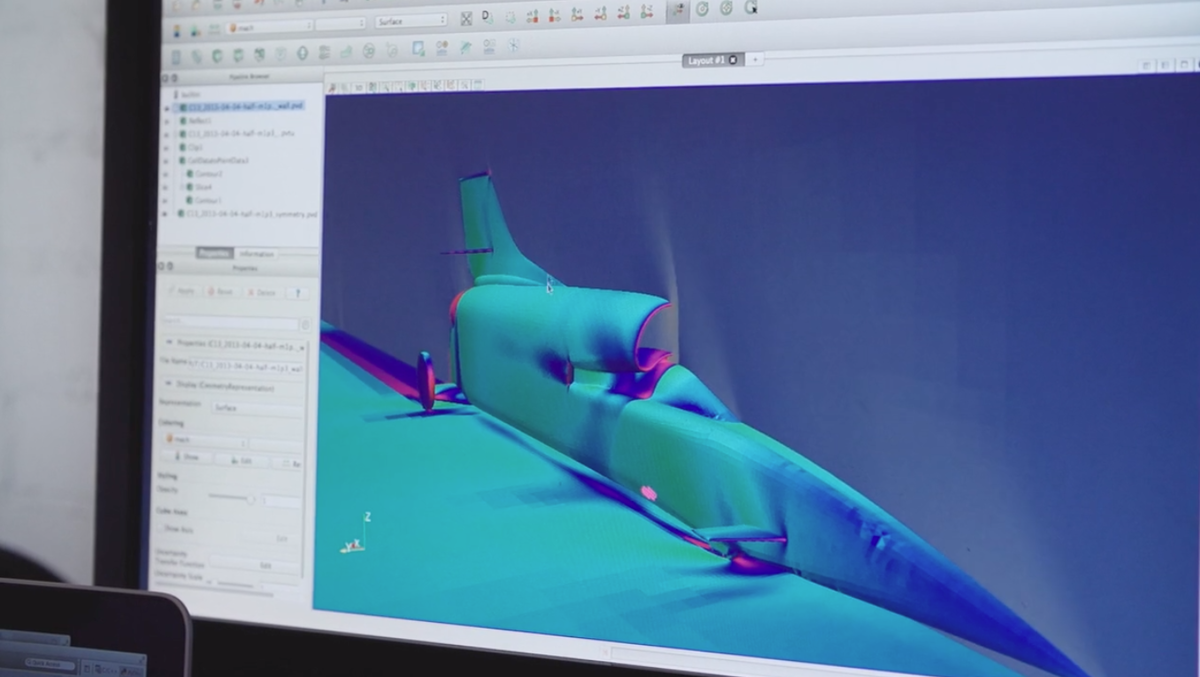Enable the Show Axis checkbox
This screenshot has width=1200, height=677.
tap(161, 528)
